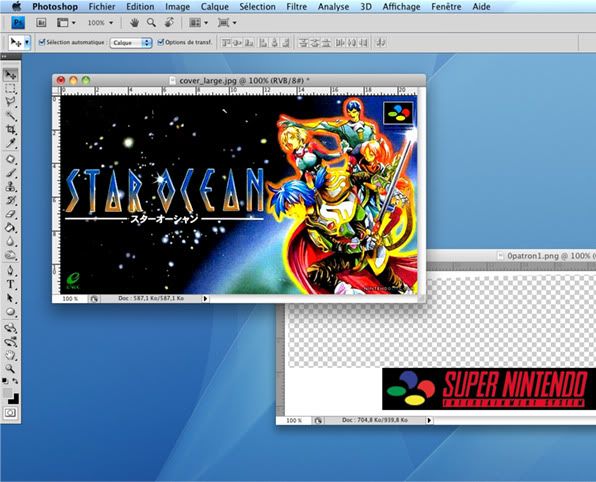Select the Hand tool in toolbox
This screenshot has height=482, width=596.
(x=10, y=355)
